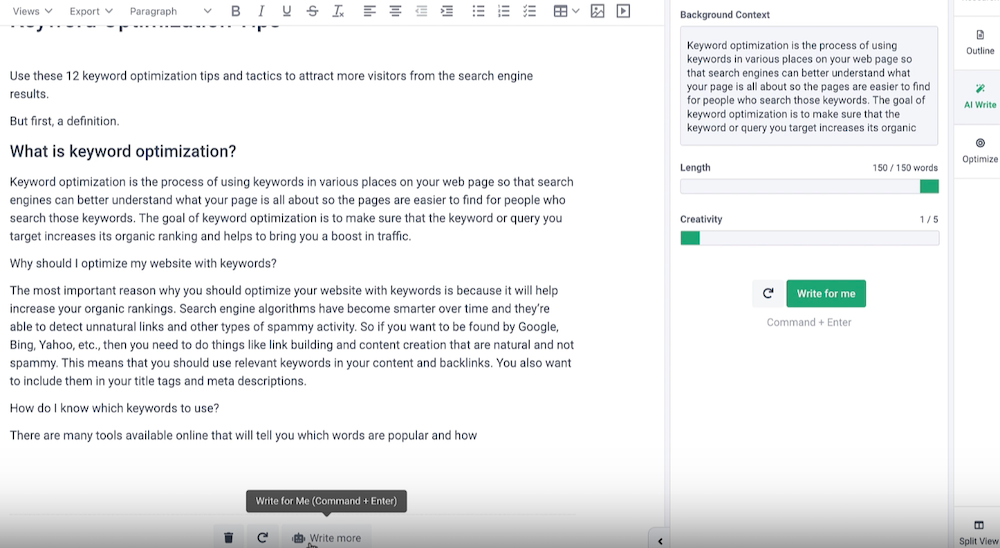This screenshot has height=548, width=1000.
Task: Click the 'Background Context' label
Action: pos(724,15)
